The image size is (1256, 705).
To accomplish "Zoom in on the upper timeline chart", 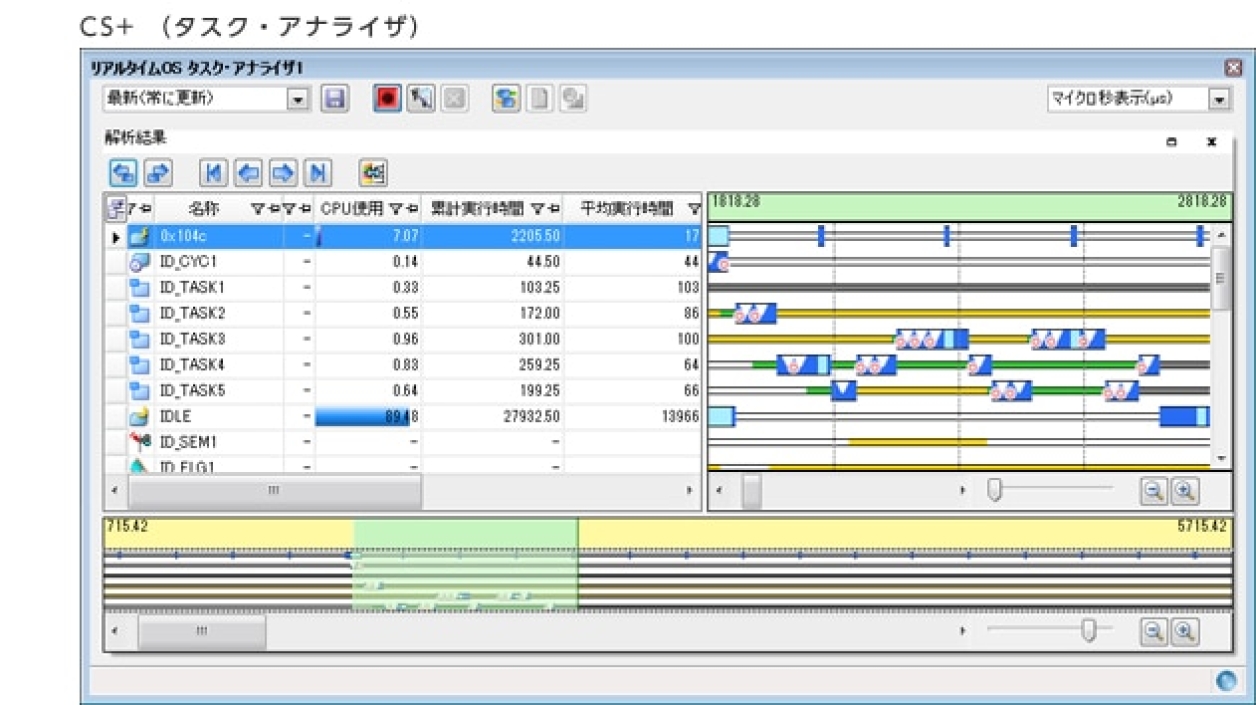I will tap(1185, 490).
